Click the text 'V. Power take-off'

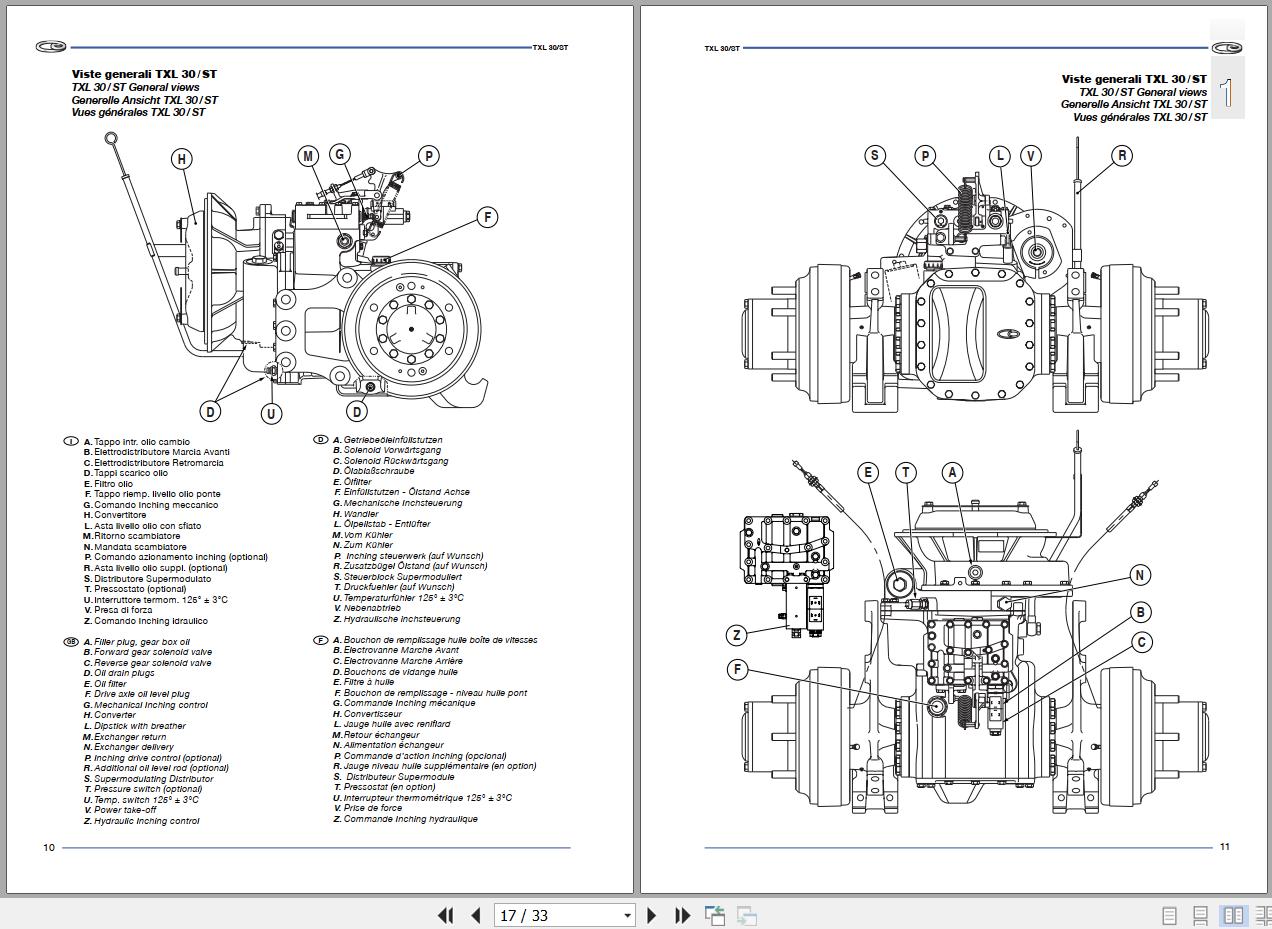click(x=120, y=810)
